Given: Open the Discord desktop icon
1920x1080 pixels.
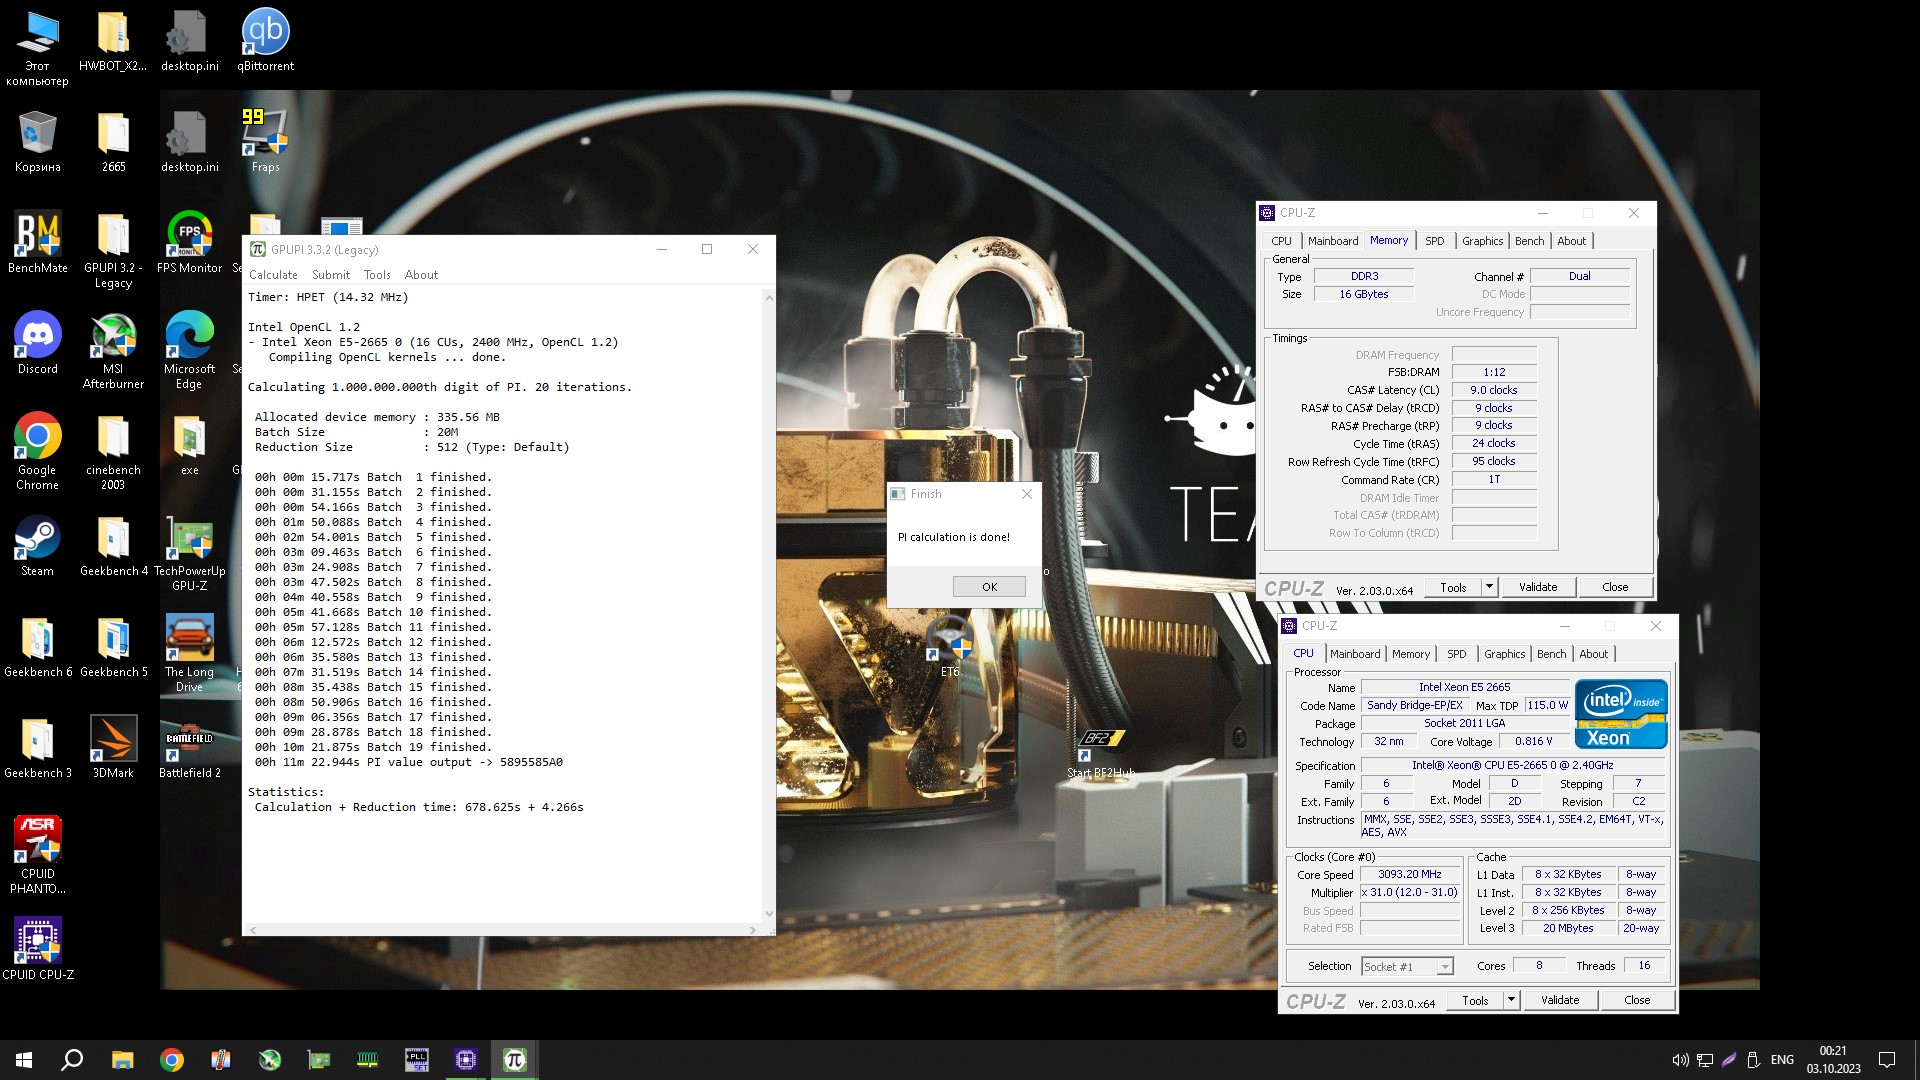Looking at the screenshot, I should [38, 343].
